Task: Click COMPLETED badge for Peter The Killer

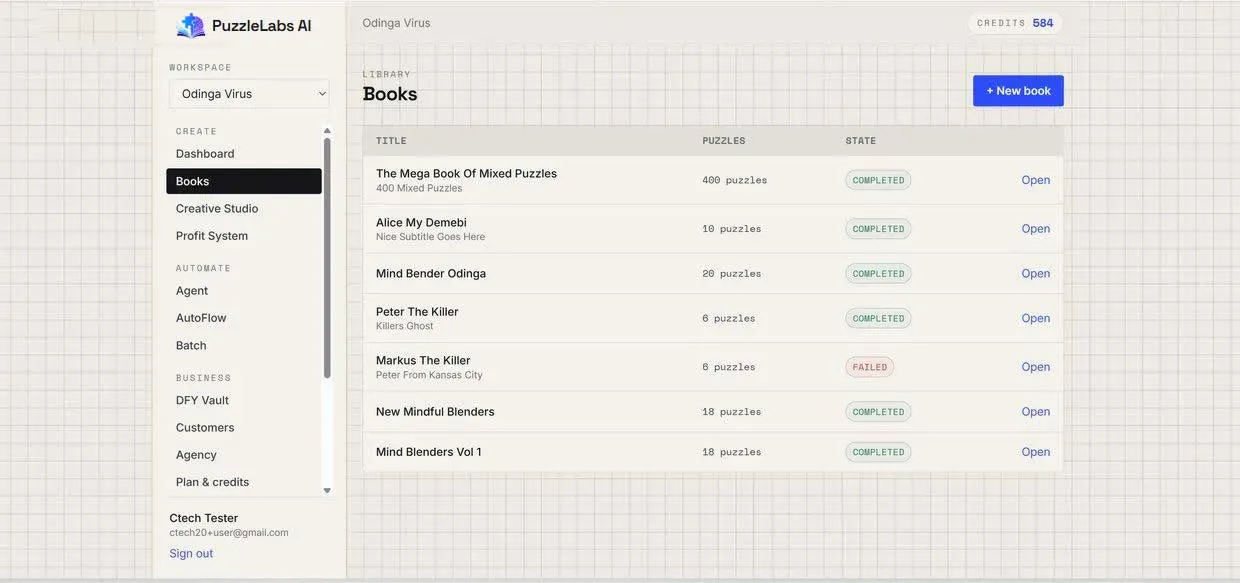Action: [878, 319]
